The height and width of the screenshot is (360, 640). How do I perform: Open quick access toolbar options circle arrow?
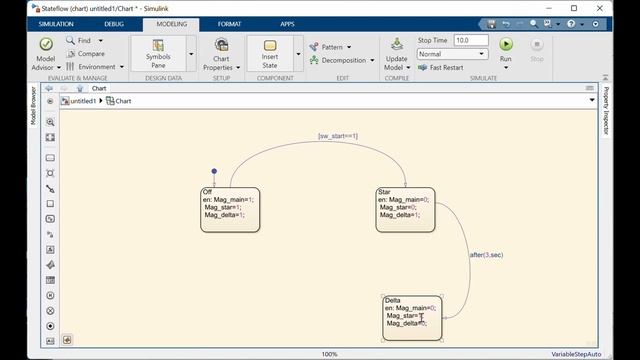coord(596,24)
